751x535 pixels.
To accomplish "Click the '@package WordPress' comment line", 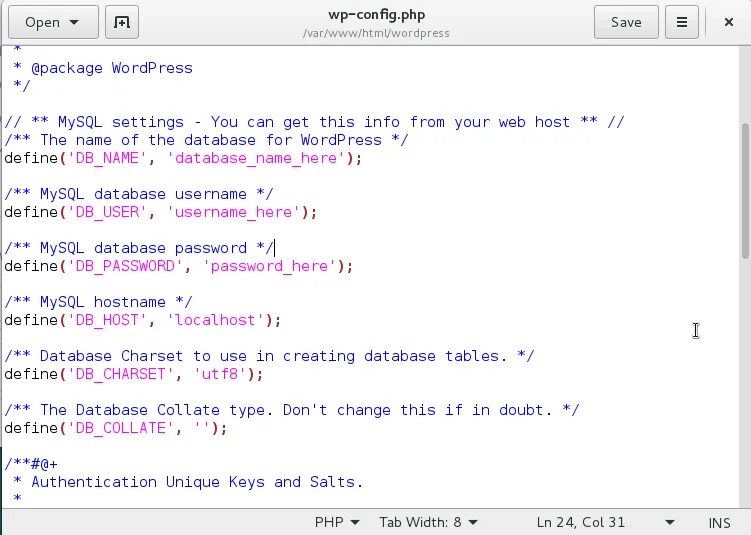I will click(103, 68).
